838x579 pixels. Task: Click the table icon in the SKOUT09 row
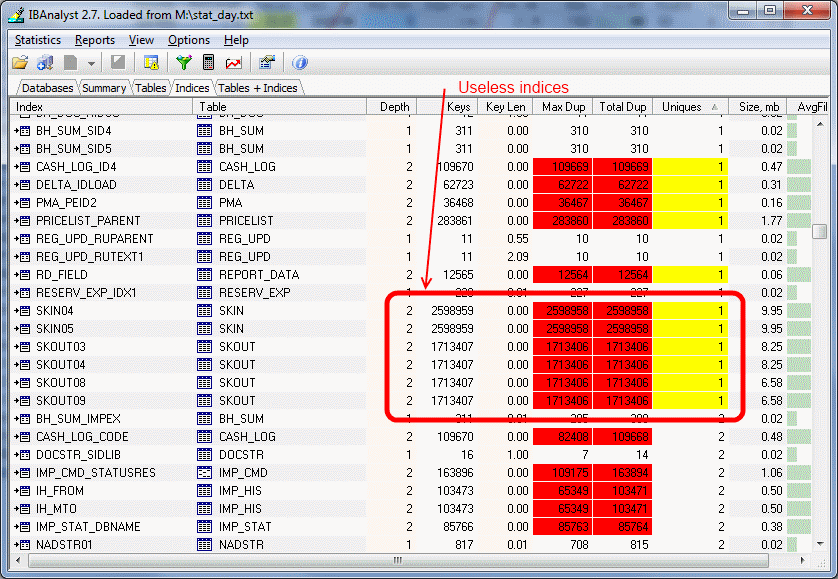(205, 401)
